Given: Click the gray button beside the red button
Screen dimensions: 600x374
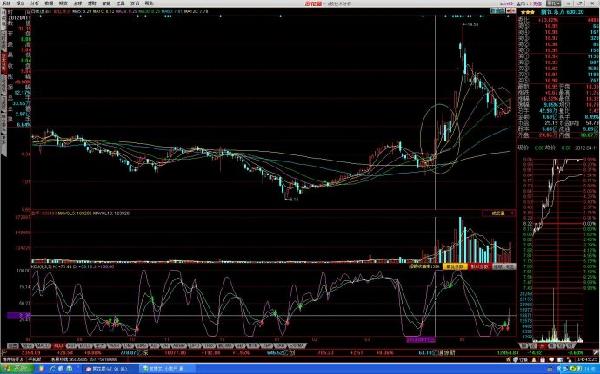Looking at the screenshot, I should click(504, 266).
